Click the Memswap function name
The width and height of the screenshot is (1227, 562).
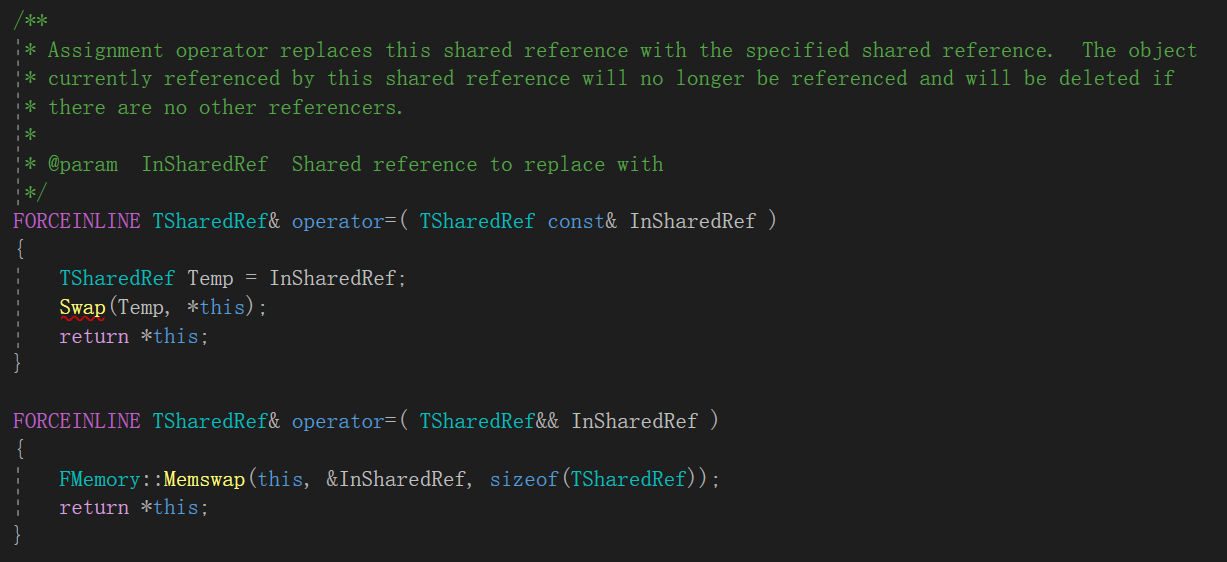pyautogui.click(x=204, y=479)
